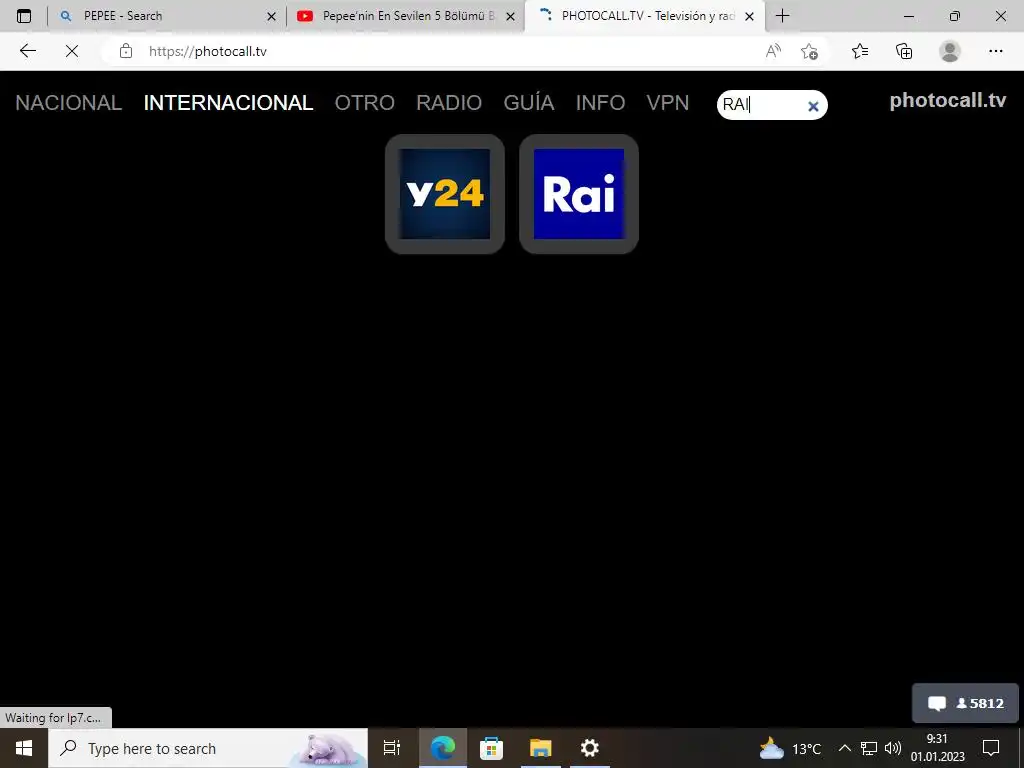Stop loading the page
Image resolution: width=1024 pixels, height=768 pixels.
[x=72, y=51]
